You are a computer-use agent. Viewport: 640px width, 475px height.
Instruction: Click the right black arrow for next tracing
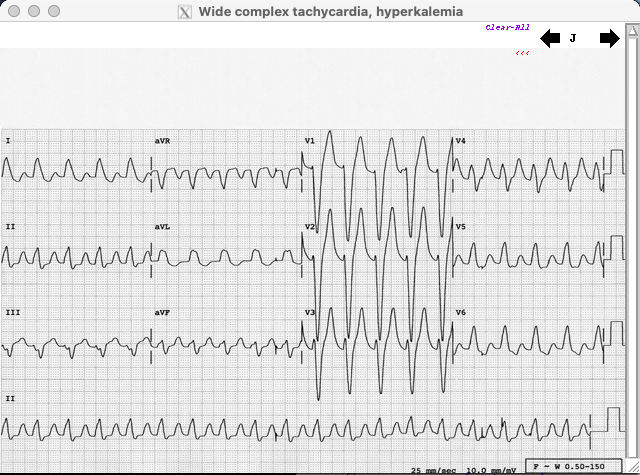pos(609,38)
